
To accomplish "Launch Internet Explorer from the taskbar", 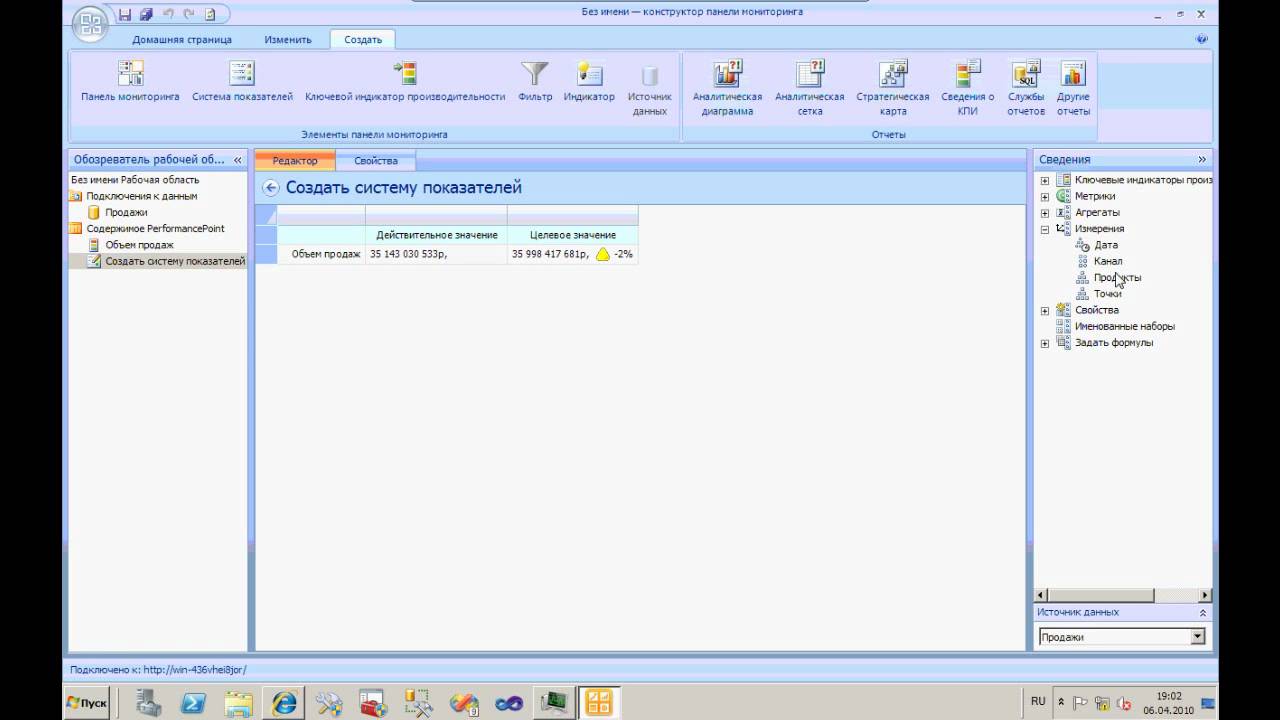I will tap(285, 703).
